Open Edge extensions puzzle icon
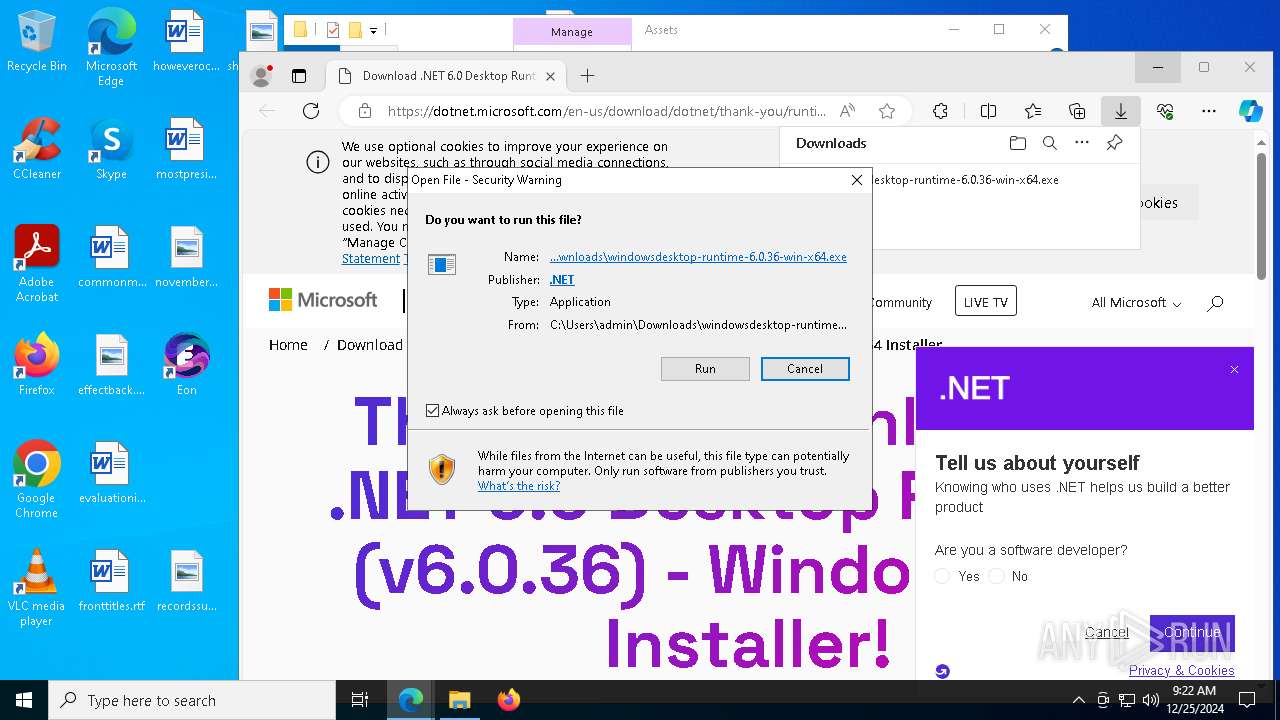The image size is (1280, 720). 940,111
